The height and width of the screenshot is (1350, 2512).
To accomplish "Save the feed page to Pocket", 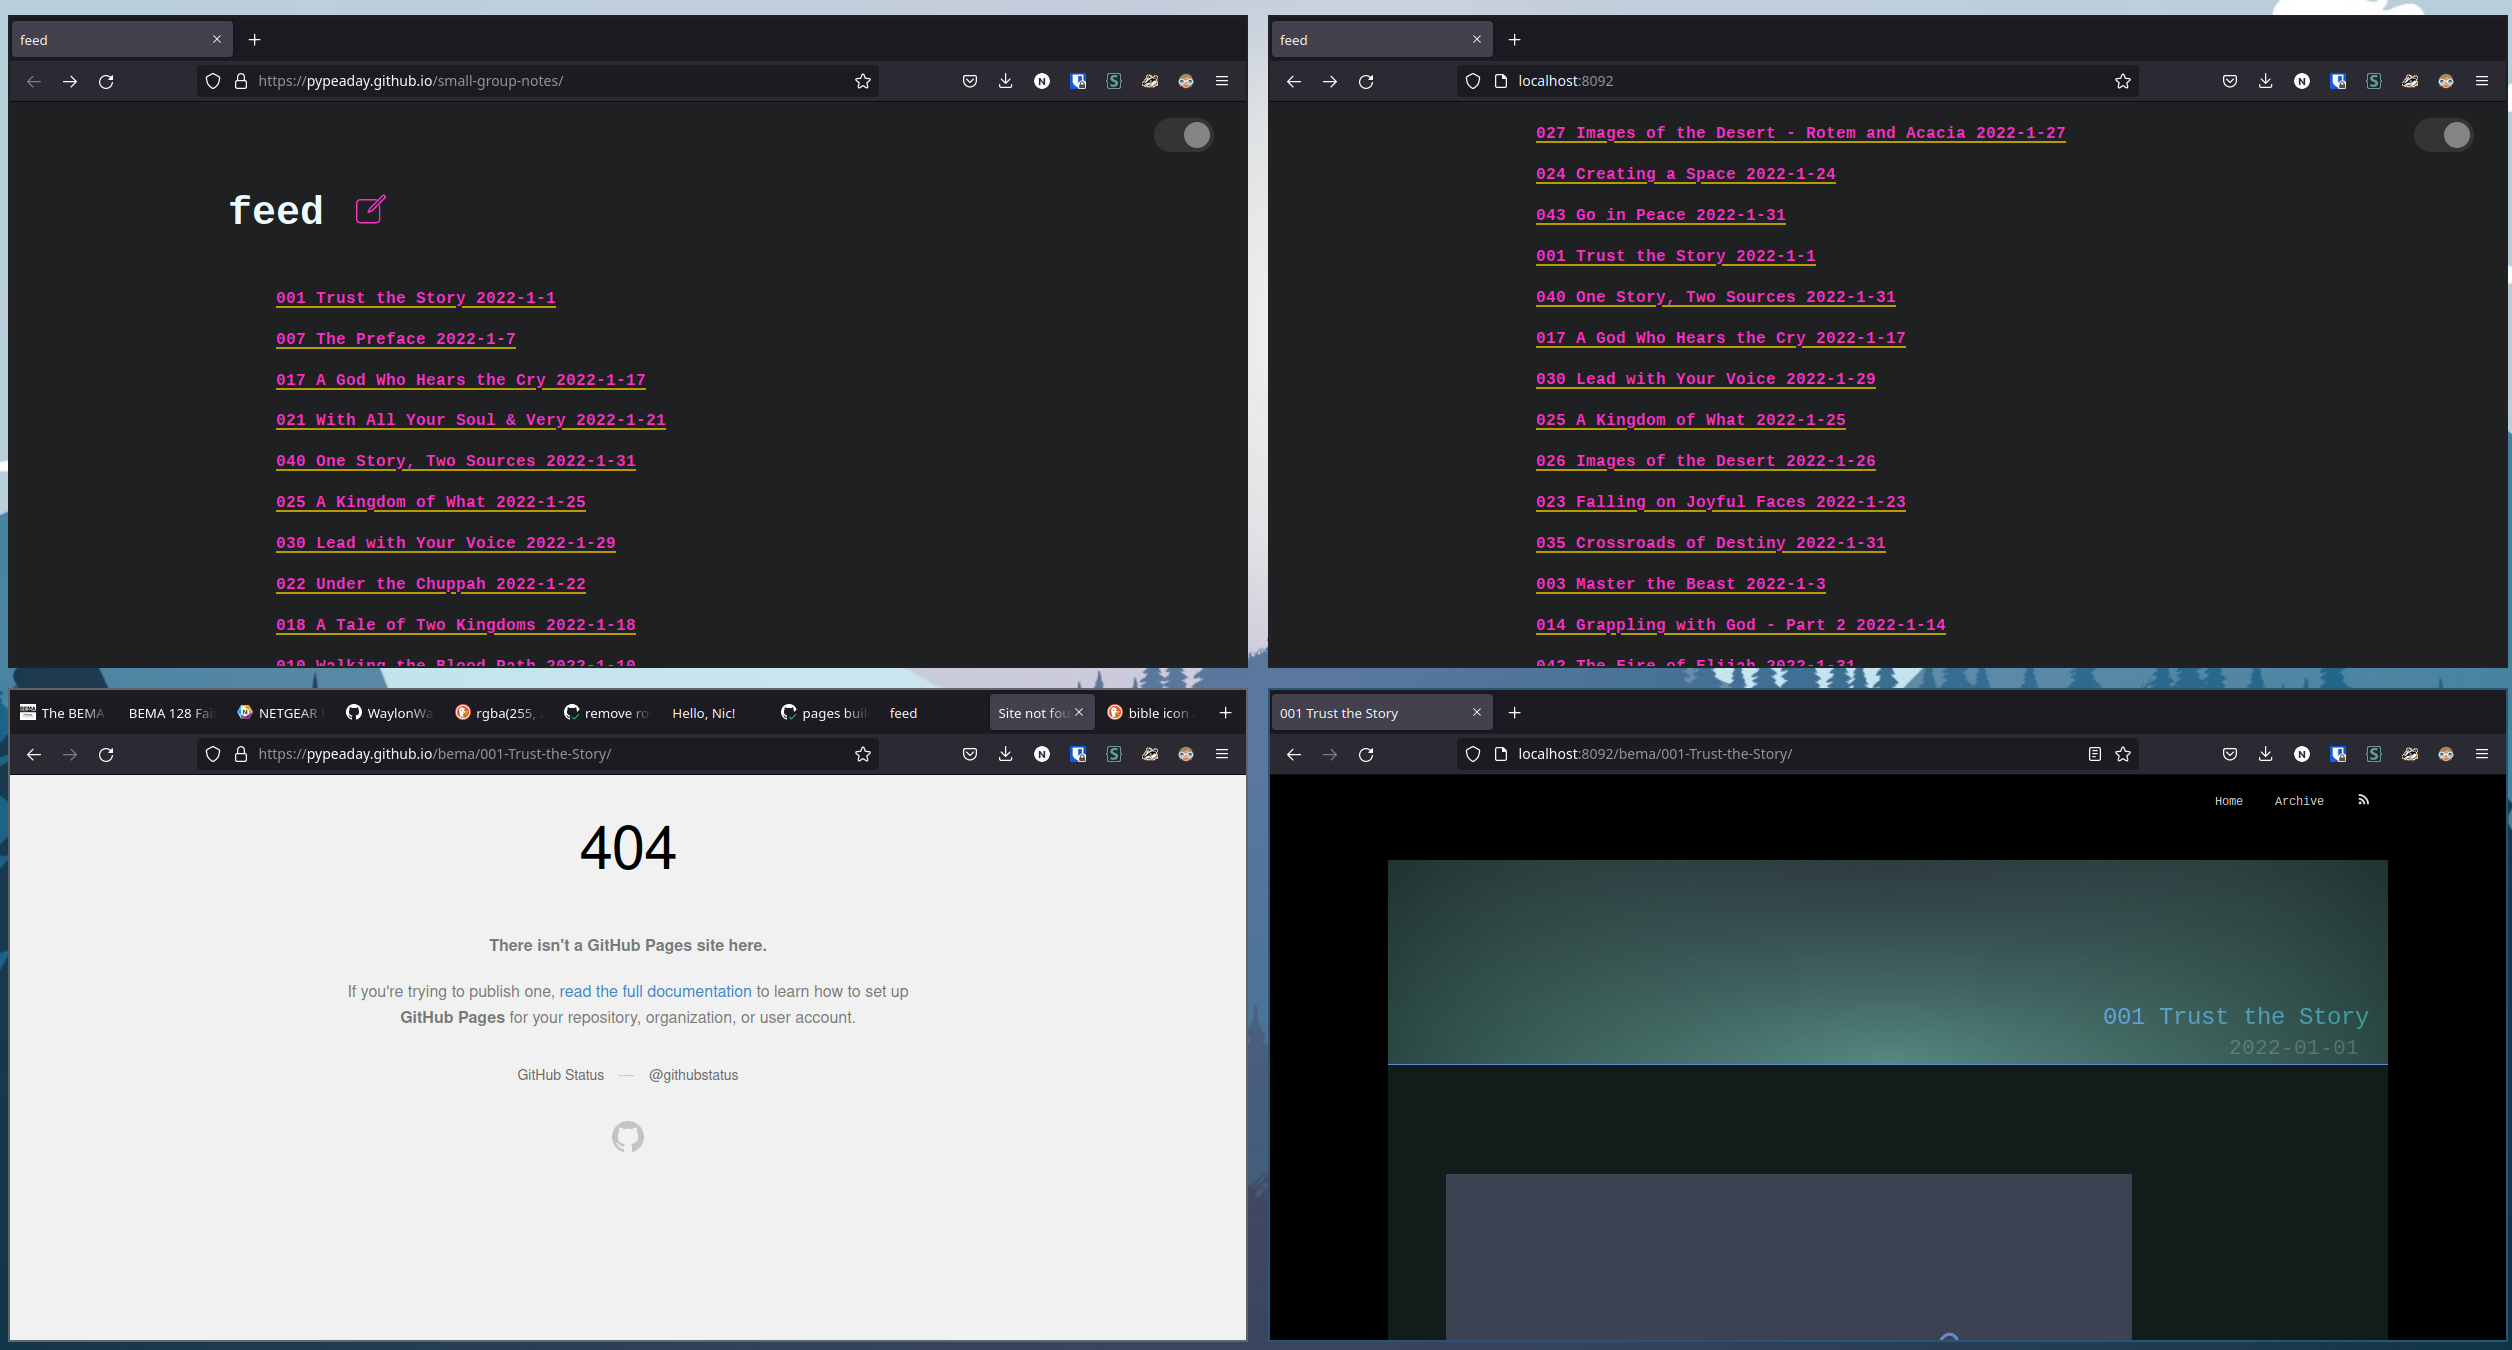I will (969, 81).
